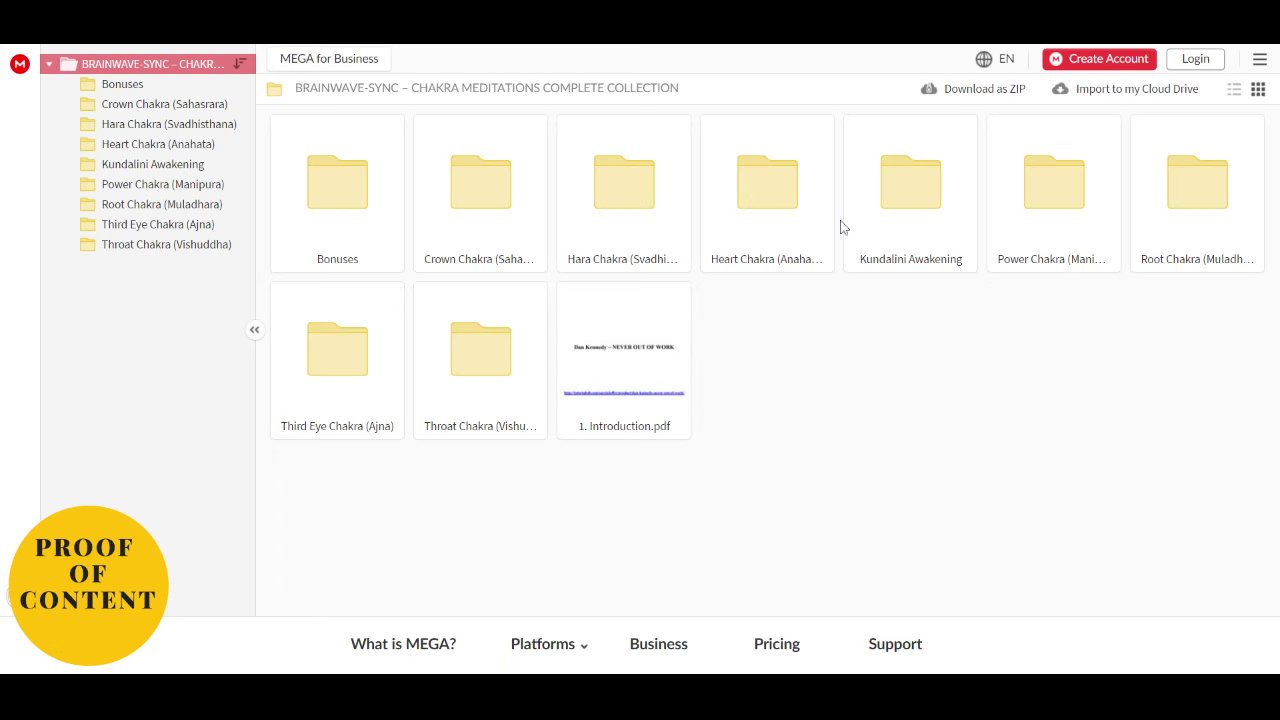Open the Third Eye Chakra folder tile
The image size is (1280, 720).
[337, 360]
